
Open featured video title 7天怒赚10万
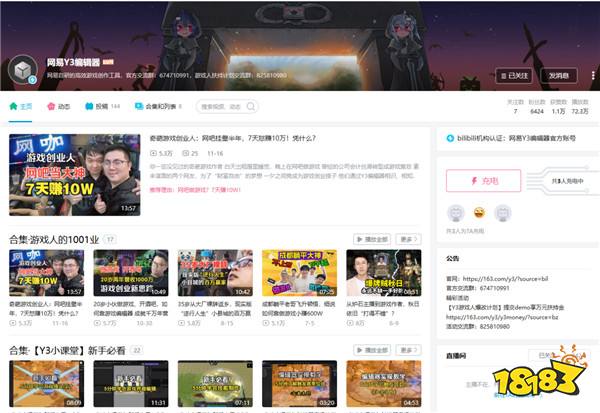232,138
